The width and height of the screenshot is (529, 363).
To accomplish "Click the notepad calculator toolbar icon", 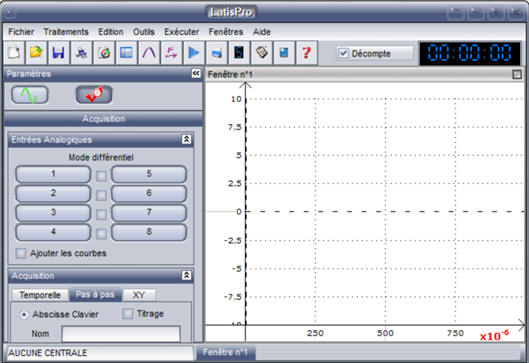I will [x=261, y=53].
